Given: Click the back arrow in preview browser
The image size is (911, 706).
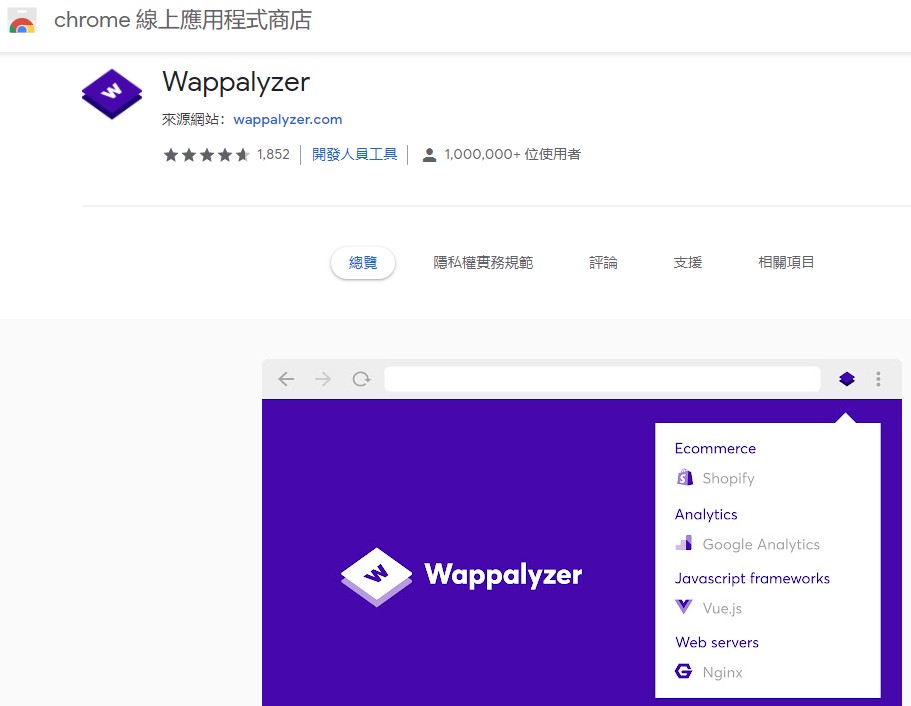Looking at the screenshot, I should click(x=286, y=379).
